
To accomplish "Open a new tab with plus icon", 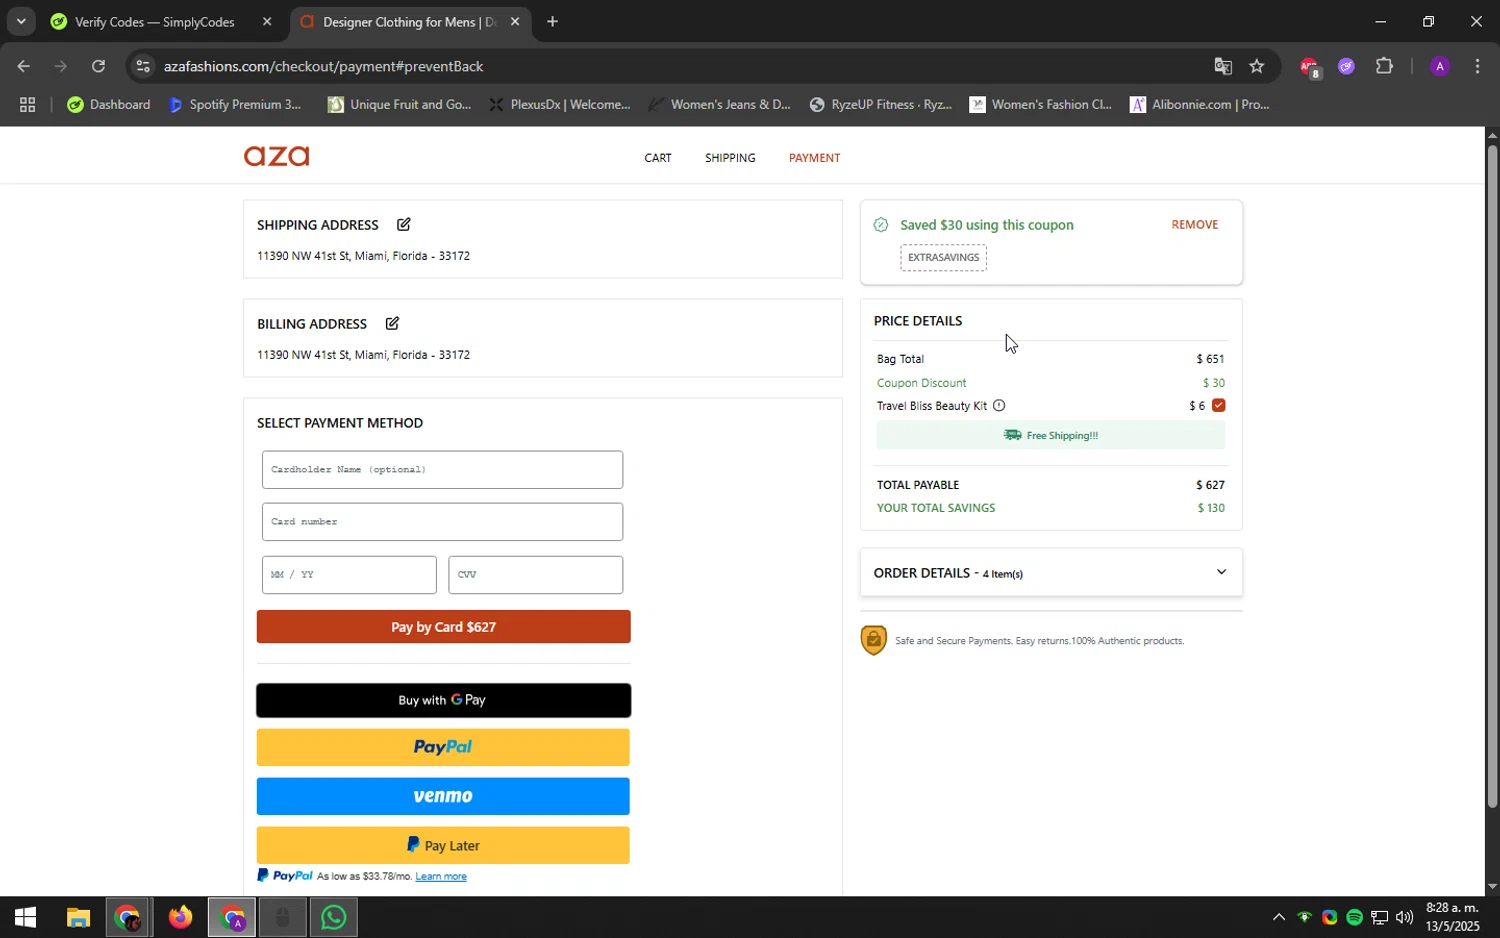I will coord(552,21).
